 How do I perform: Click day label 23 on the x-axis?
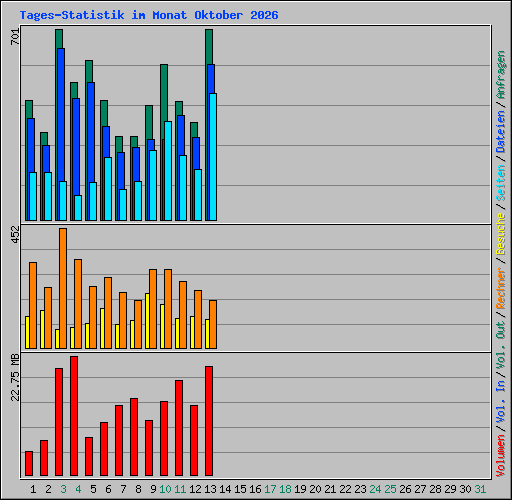coord(360,489)
